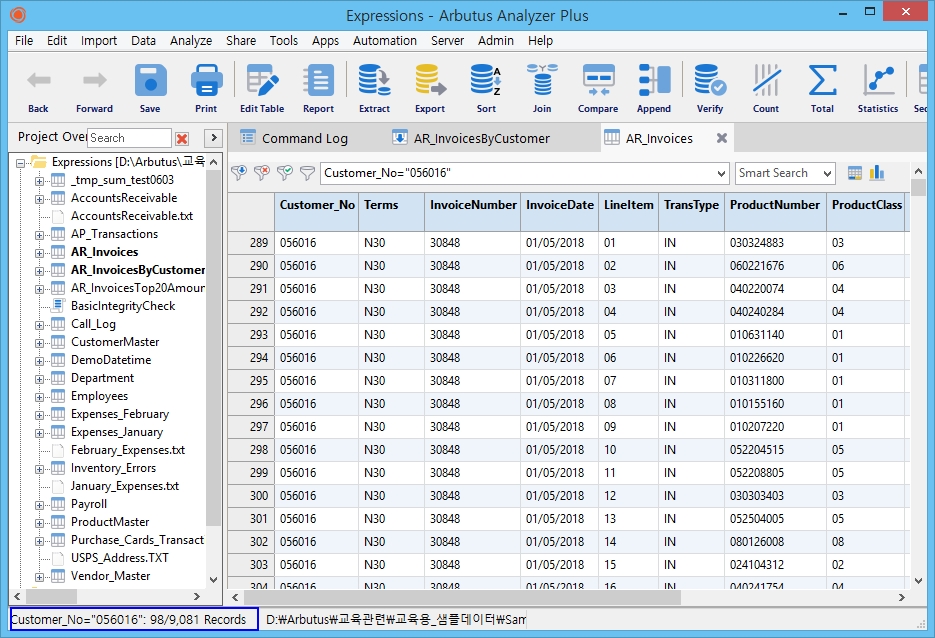
Task: Select BasicIntegrityCheck in the project tree
Action: tap(123, 306)
